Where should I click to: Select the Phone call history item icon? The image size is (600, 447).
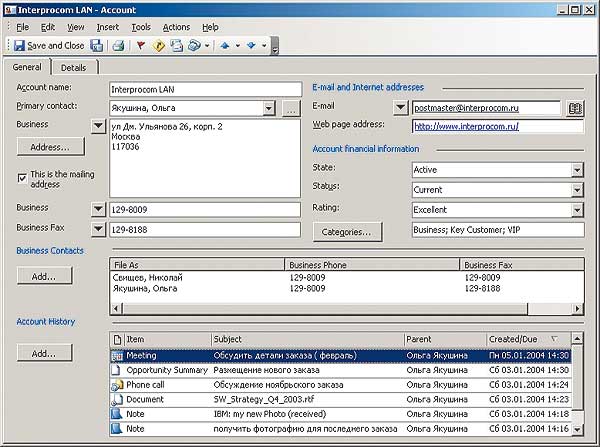pos(117,384)
